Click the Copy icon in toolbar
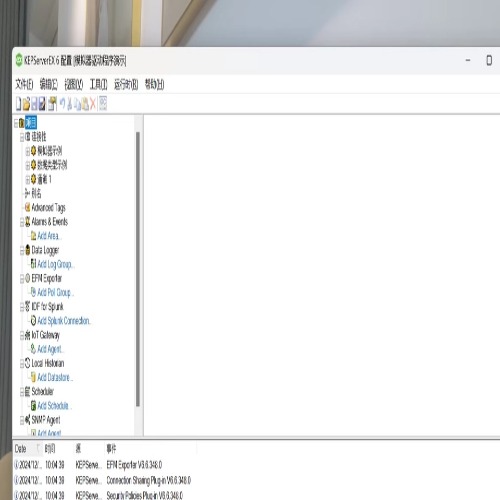Image resolution: width=500 pixels, height=500 pixels. pyautogui.click(x=77, y=104)
